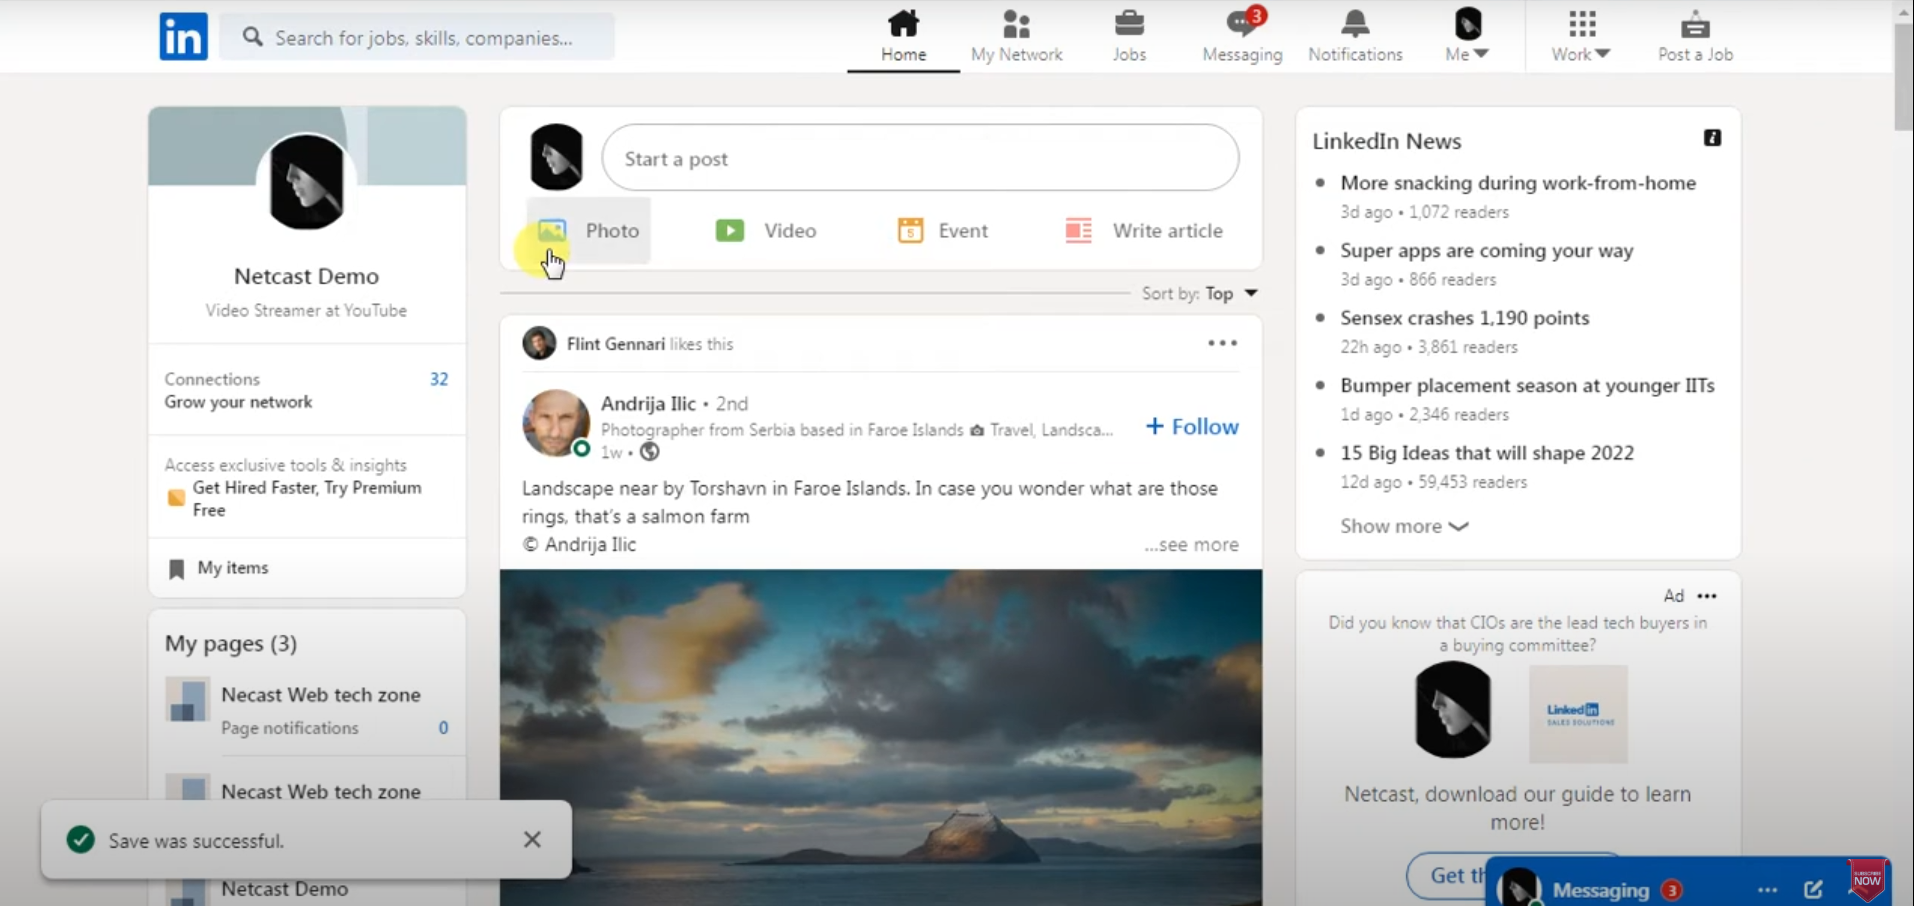Click My pages (3) heading

[231, 643]
